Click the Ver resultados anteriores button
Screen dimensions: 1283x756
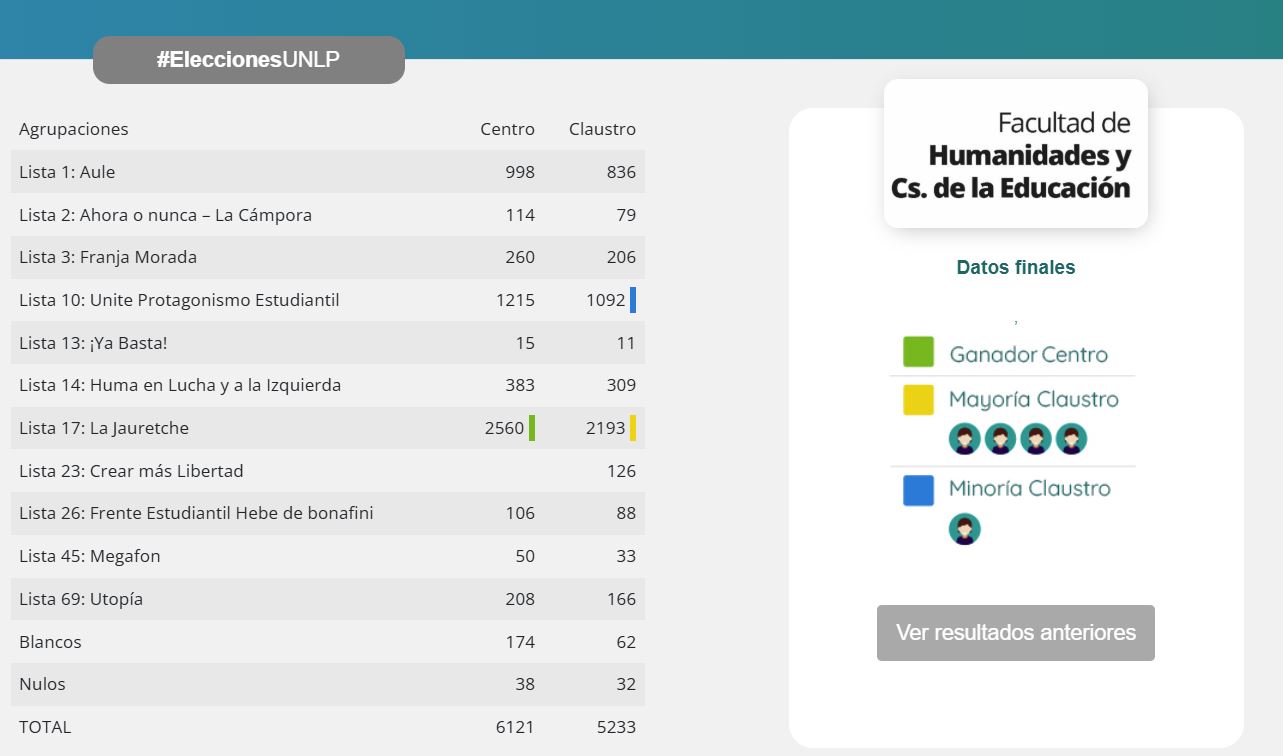coord(1015,632)
